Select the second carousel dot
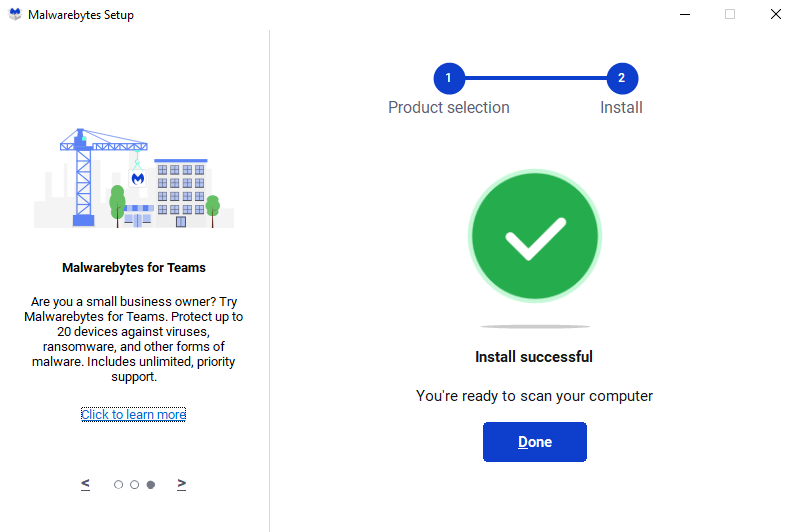Image resolution: width=786 pixels, height=532 pixels. 134,485
